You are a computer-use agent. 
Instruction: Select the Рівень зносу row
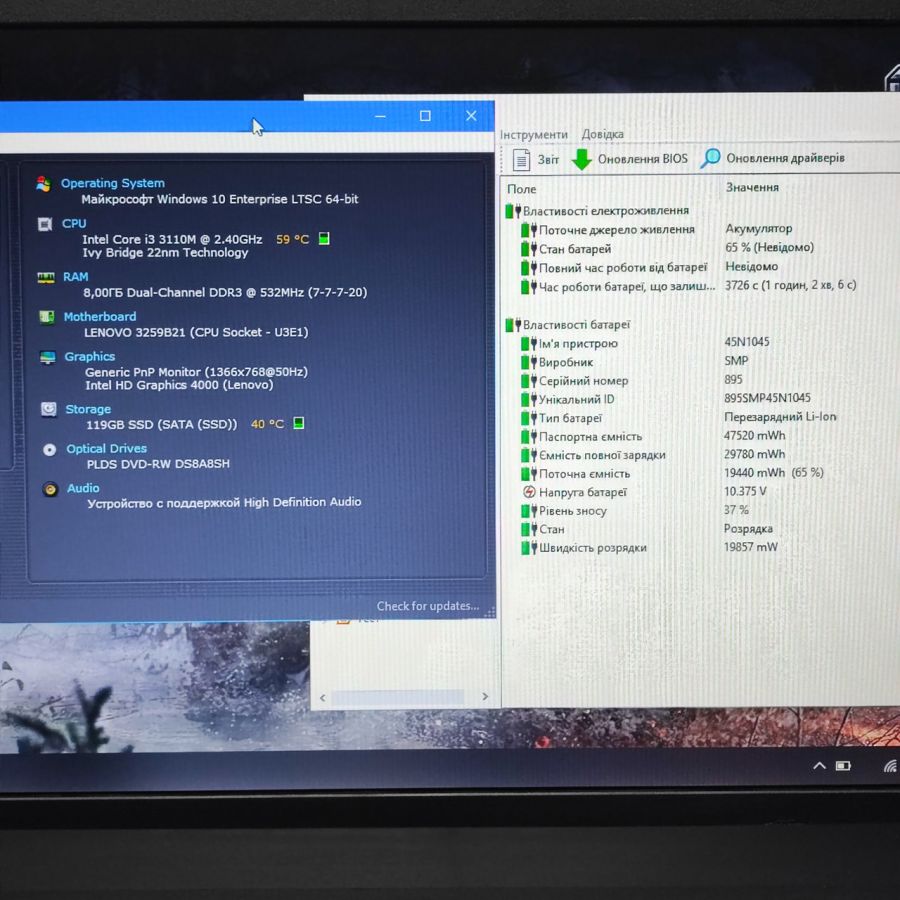[635, 510]
